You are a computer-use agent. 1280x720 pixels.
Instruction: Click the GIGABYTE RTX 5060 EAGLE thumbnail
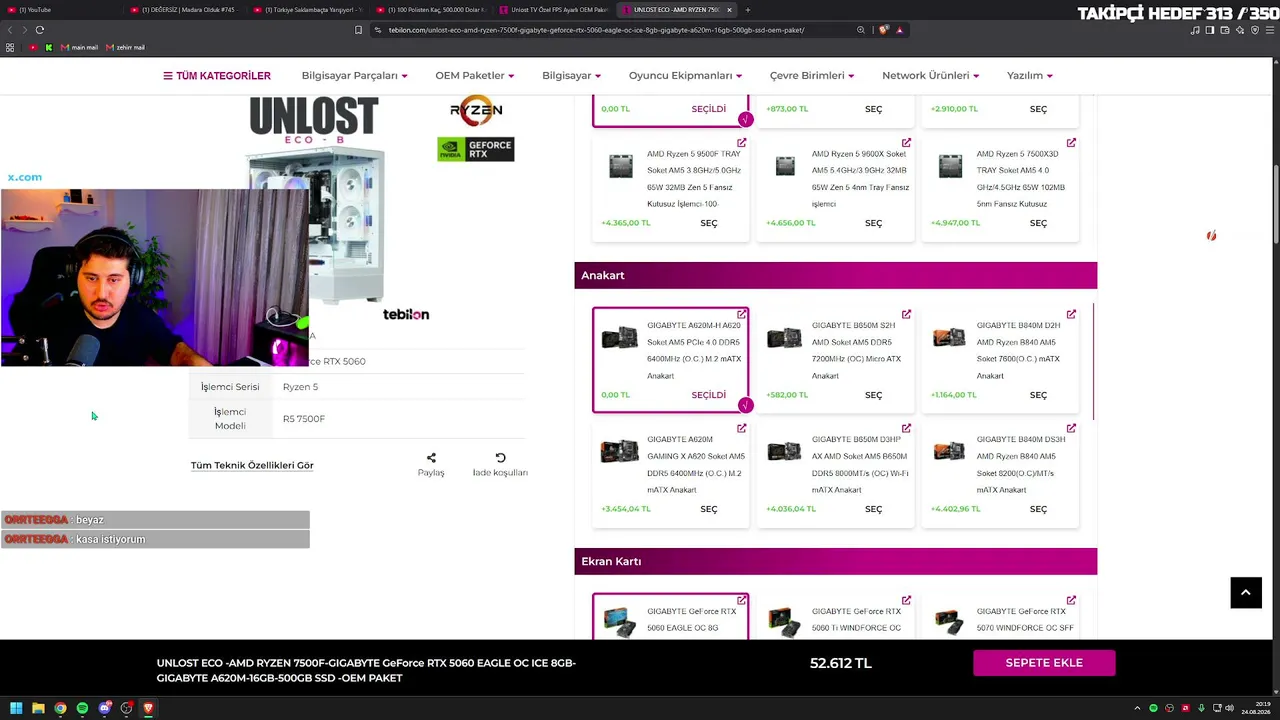620,621
